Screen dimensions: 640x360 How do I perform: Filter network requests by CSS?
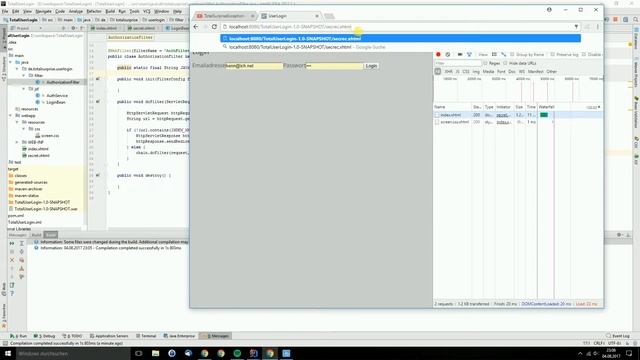coord(466,71)
